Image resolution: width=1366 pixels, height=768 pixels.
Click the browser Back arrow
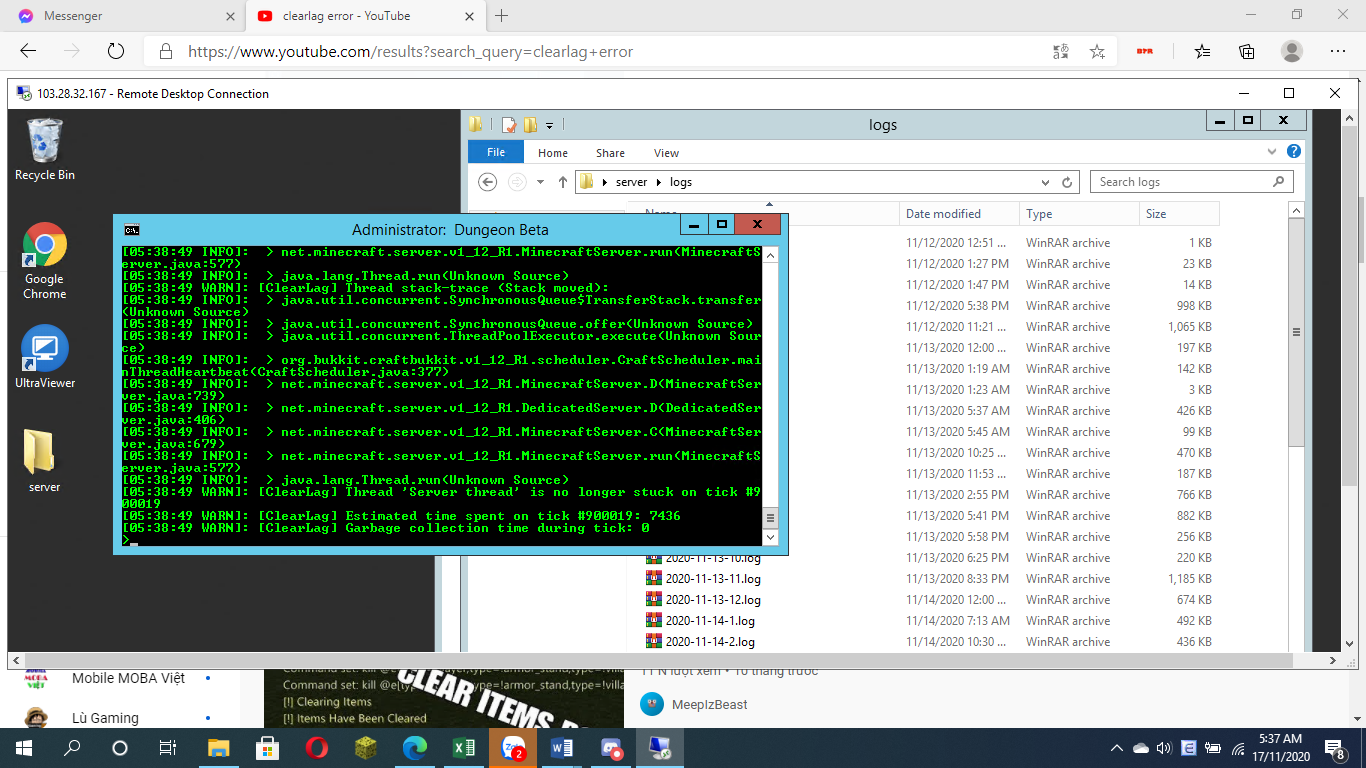28,51
